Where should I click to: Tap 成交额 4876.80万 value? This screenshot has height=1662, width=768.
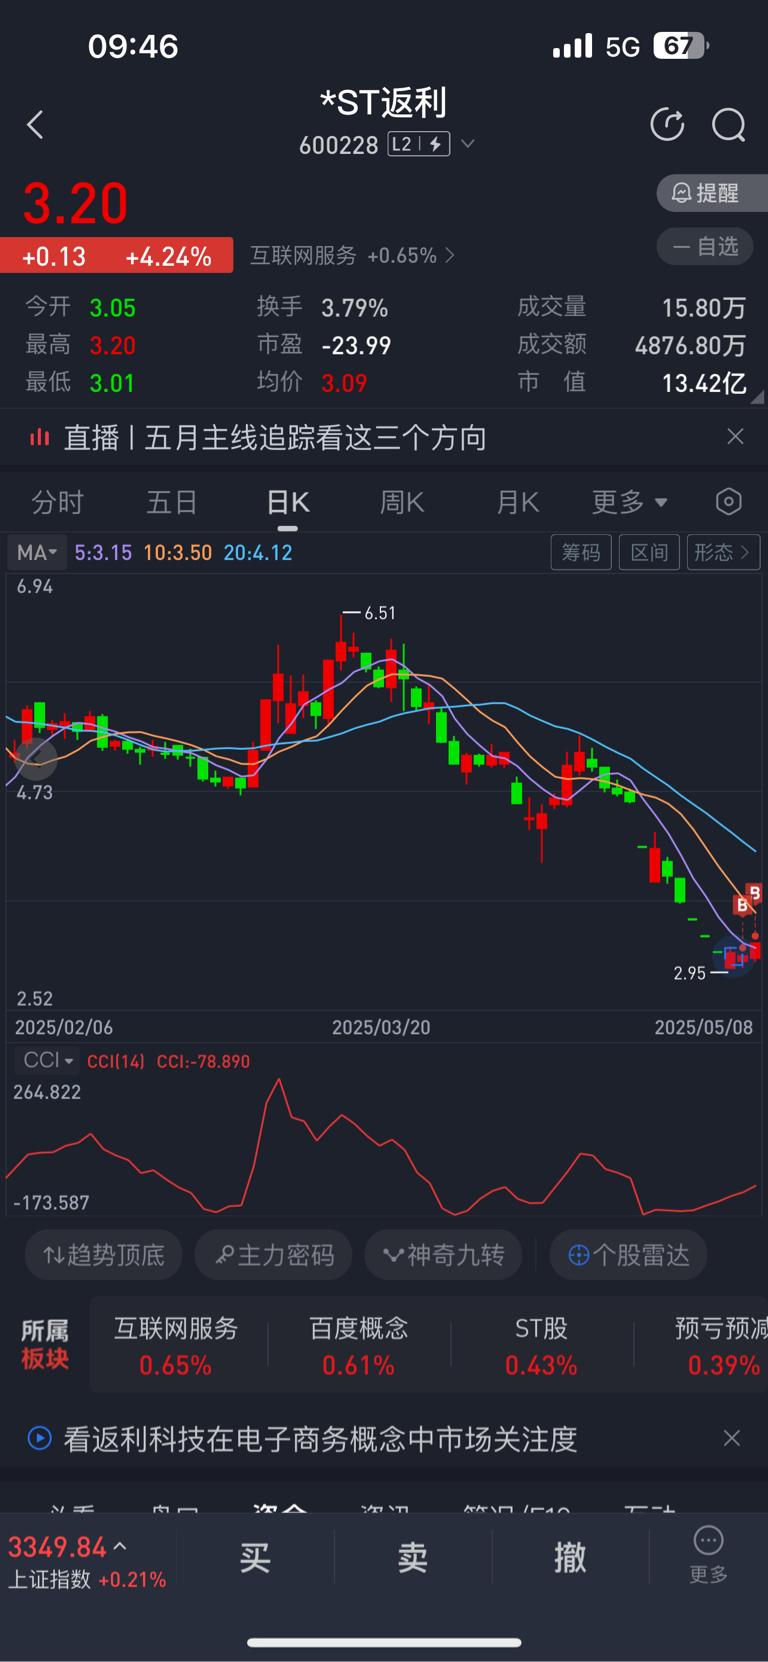pyautogui.click(x=690, y=345)
